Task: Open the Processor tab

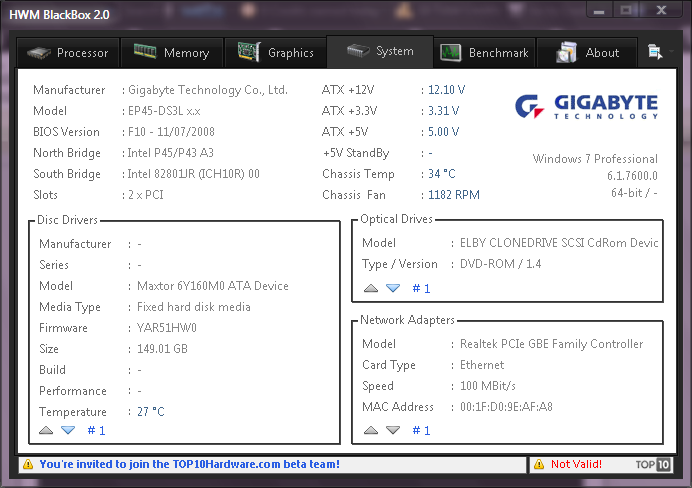Action: (68, 53)
